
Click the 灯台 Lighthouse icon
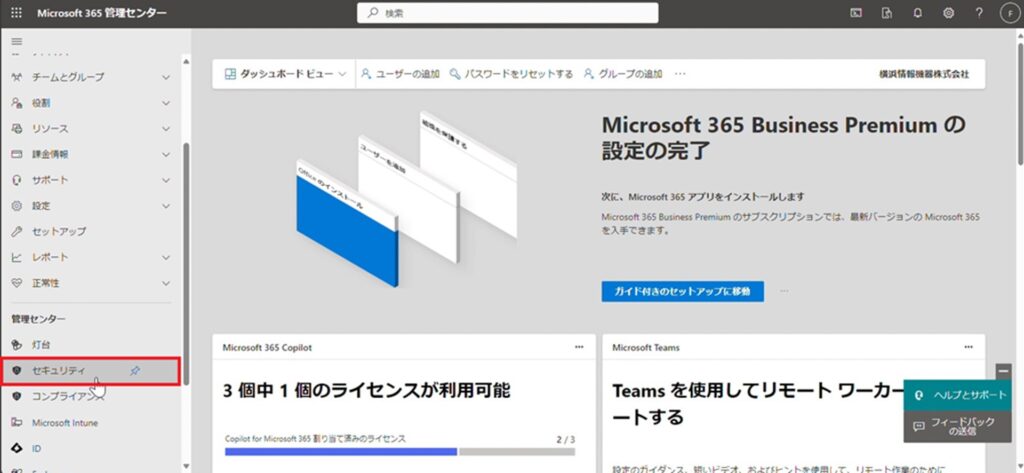(x=17, y=344)
